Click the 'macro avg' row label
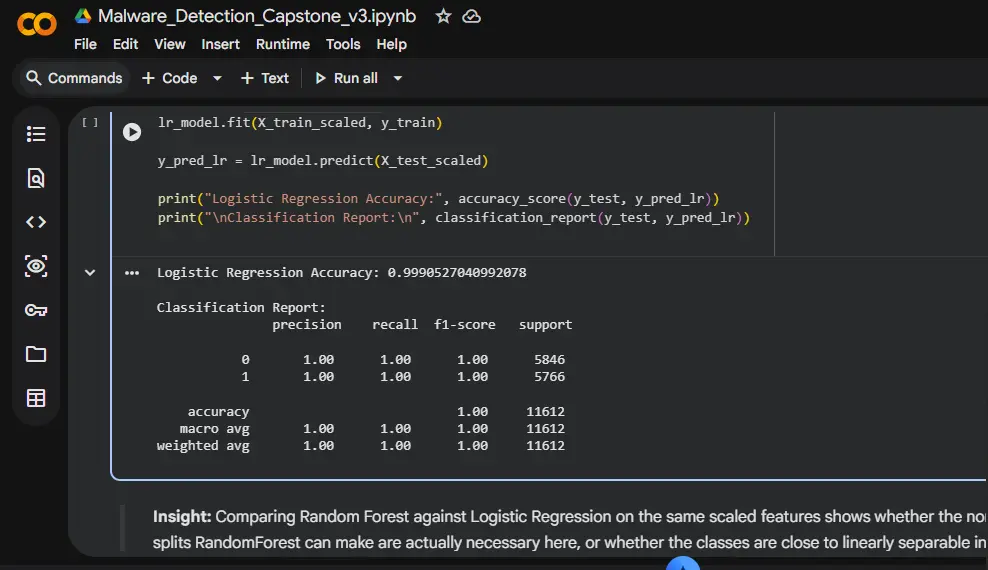The height and width of the screenshot is (570, 988). [x=214, y=428]
